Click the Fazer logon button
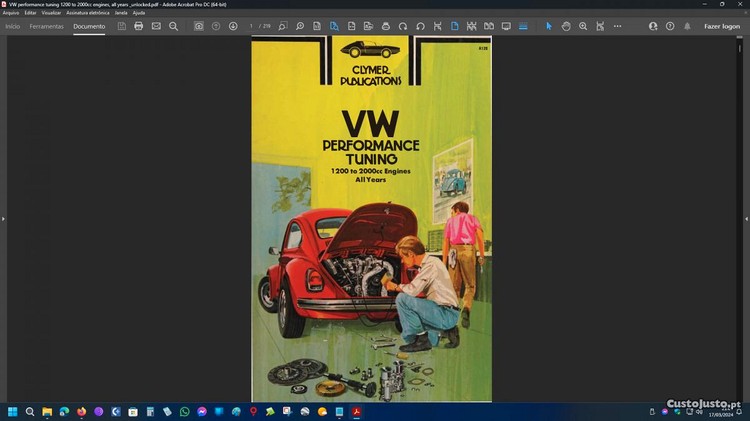 pos(722,26)
